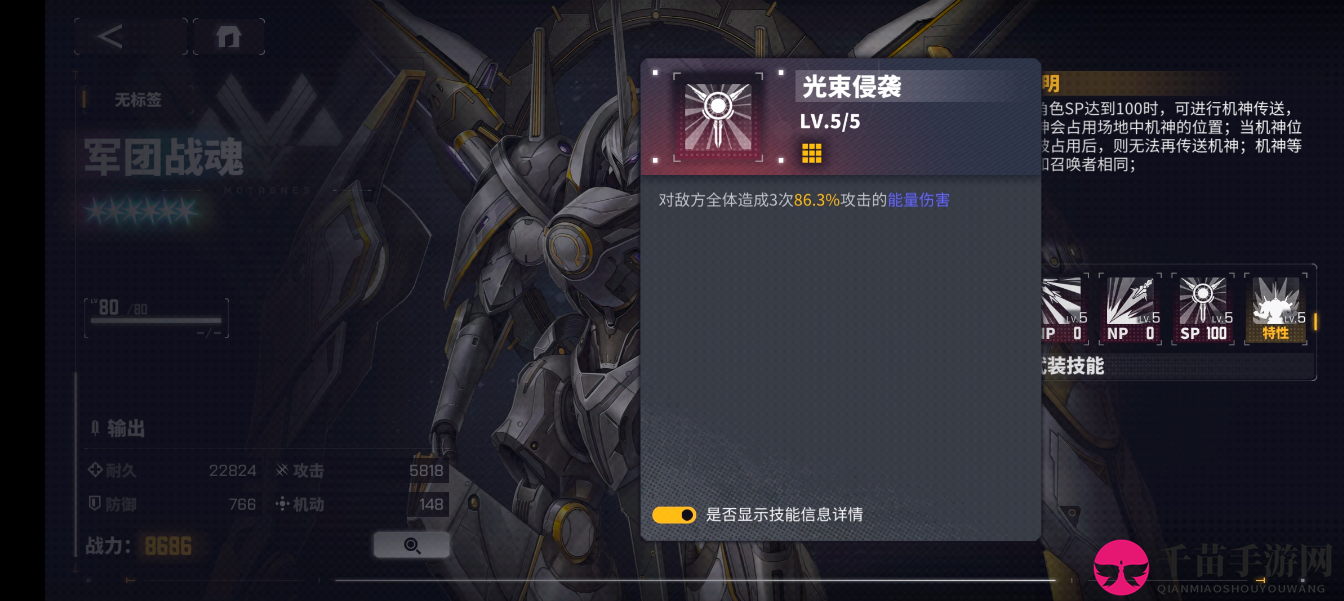The image size is (1344, 601).
Task: Click the blue 能量伤害 keyword link
Action: tap(919, 200)
